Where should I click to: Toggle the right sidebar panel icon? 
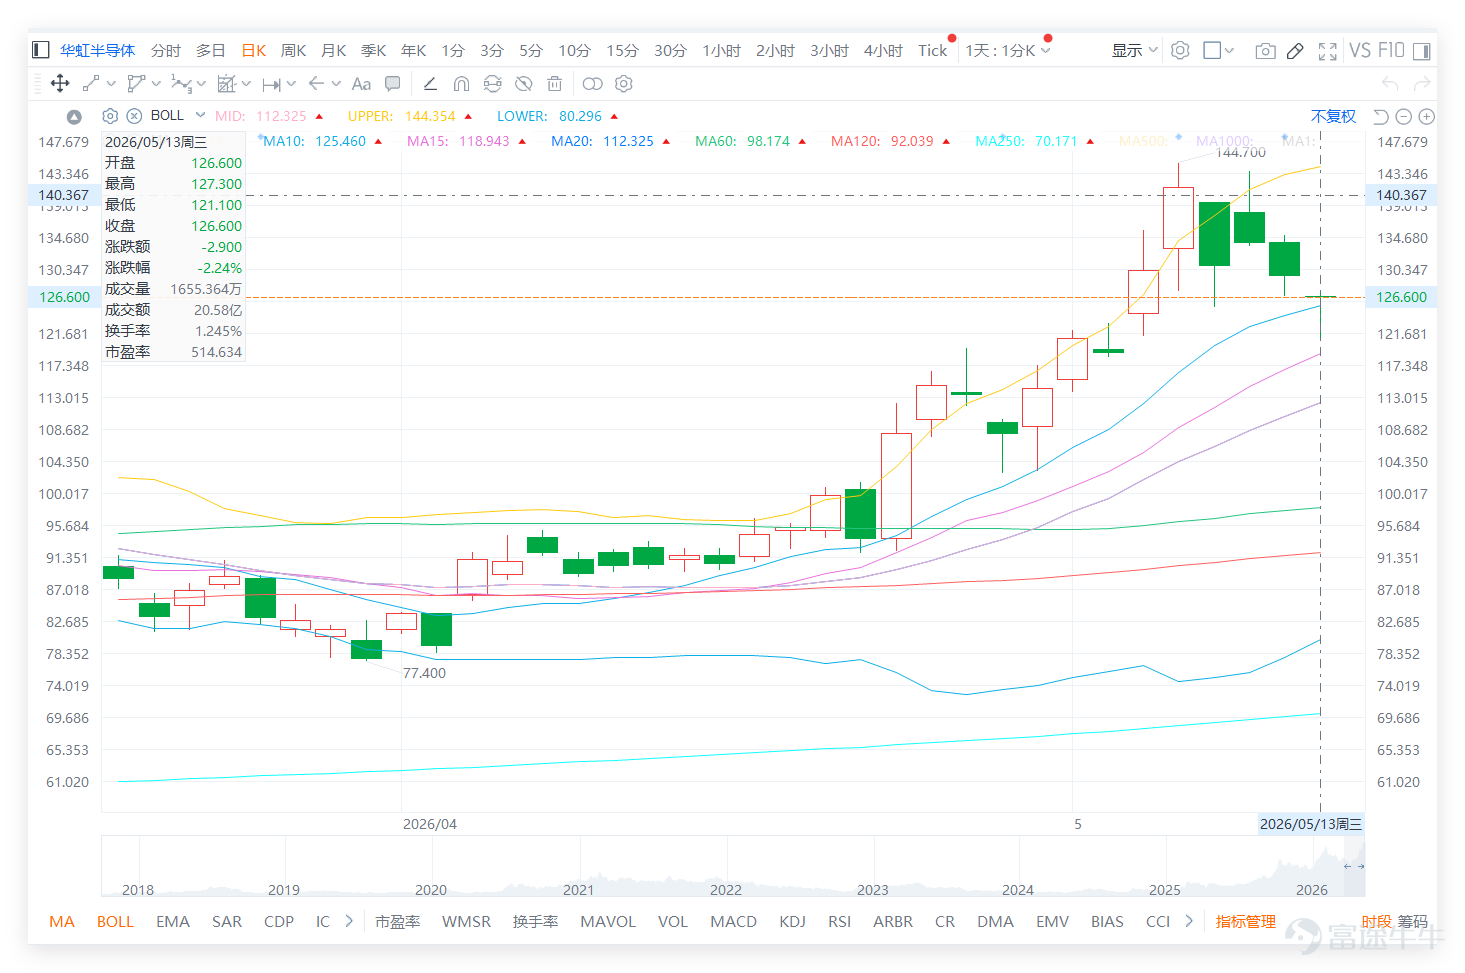(x=1422, y=51)
